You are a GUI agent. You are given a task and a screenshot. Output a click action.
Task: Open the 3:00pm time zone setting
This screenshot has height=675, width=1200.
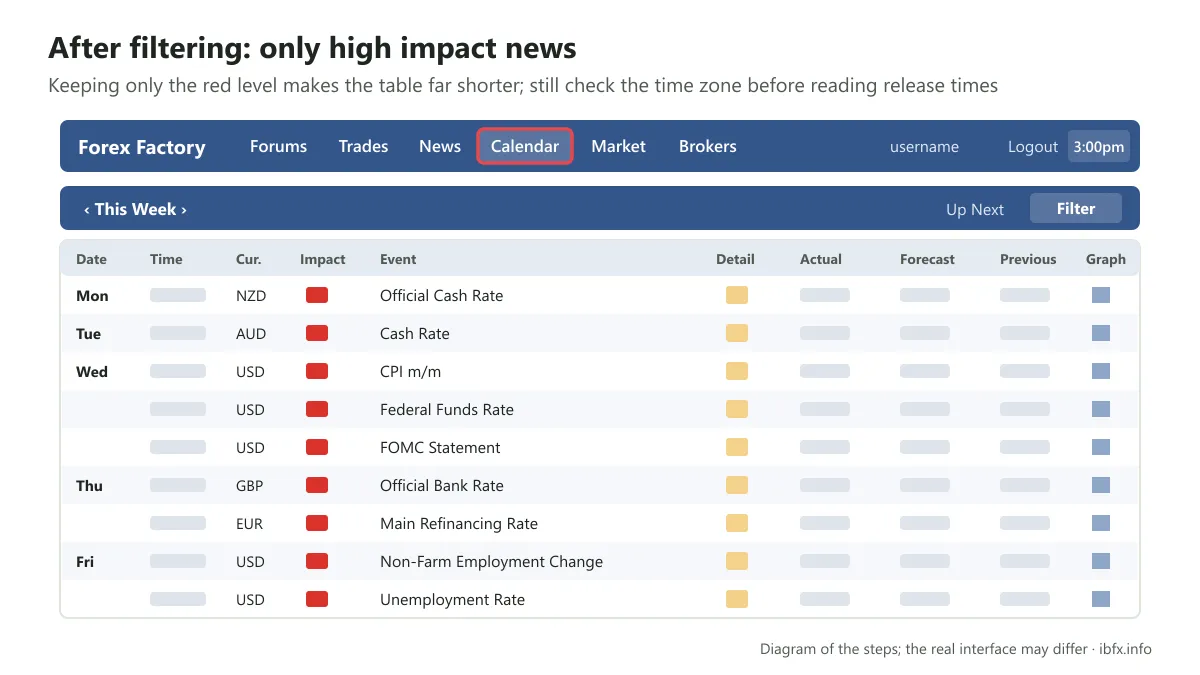click(x=1099, y=146)
